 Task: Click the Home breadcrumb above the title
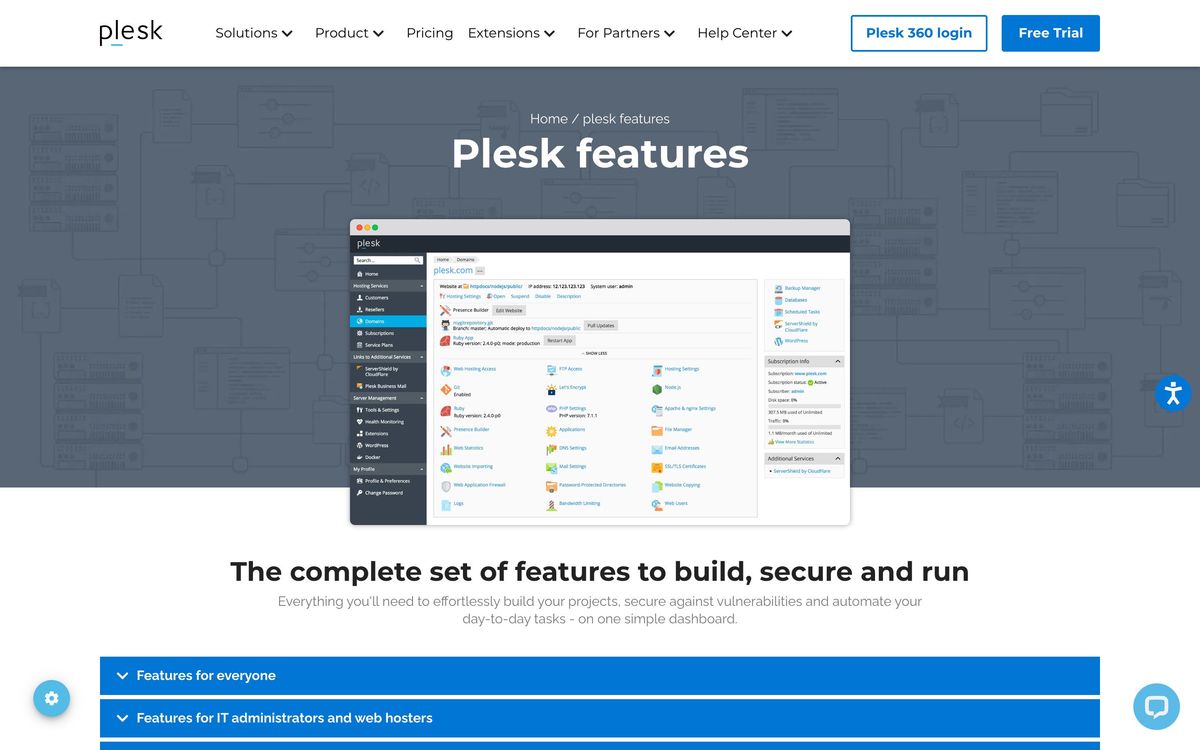[x=549, y=119]
